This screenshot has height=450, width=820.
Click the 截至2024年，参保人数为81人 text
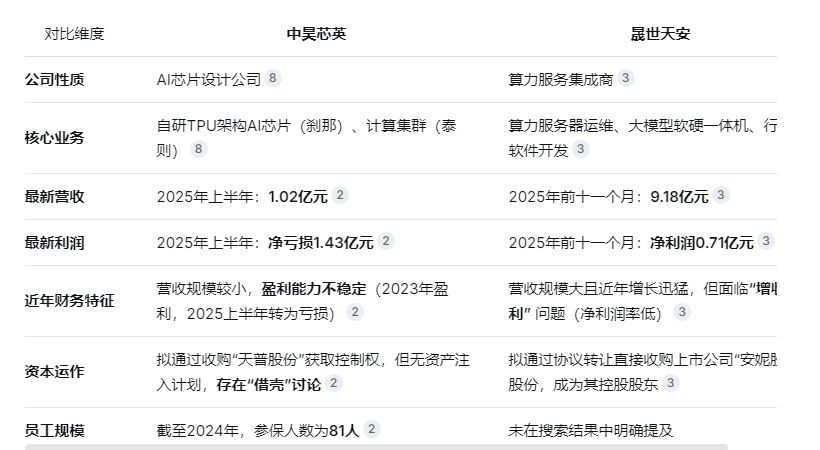click(258, 431)
